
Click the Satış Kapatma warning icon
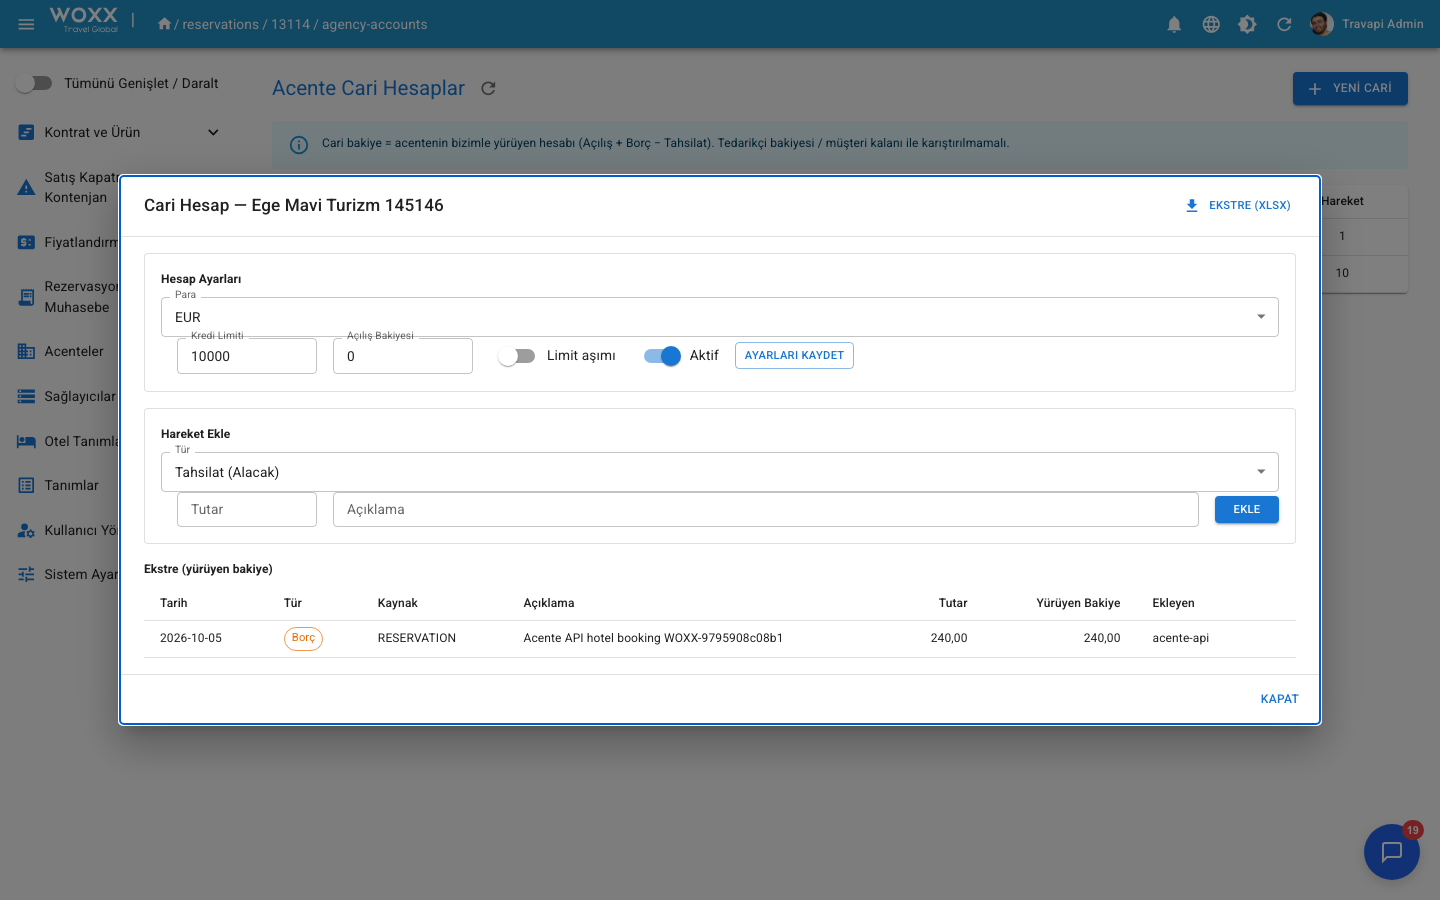26,187
